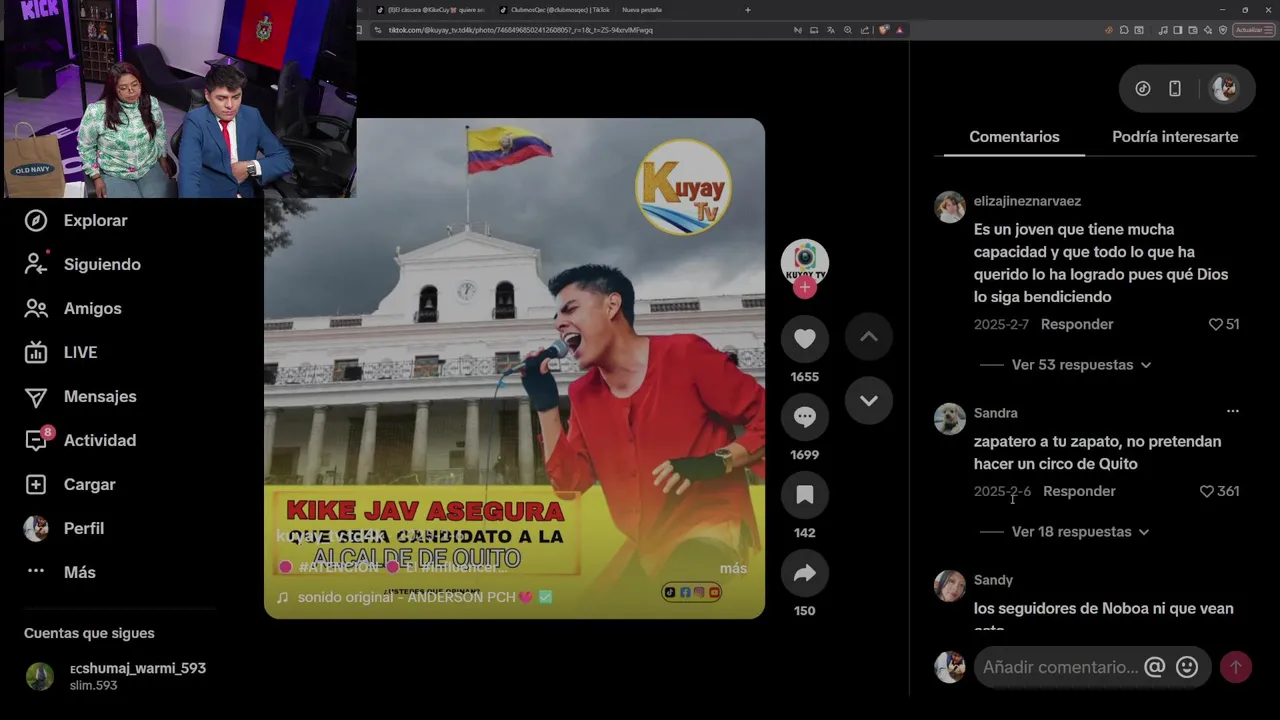Share the post with arrow icon
This screenshot has height=720, width=1280.
[x=805, y=573]
